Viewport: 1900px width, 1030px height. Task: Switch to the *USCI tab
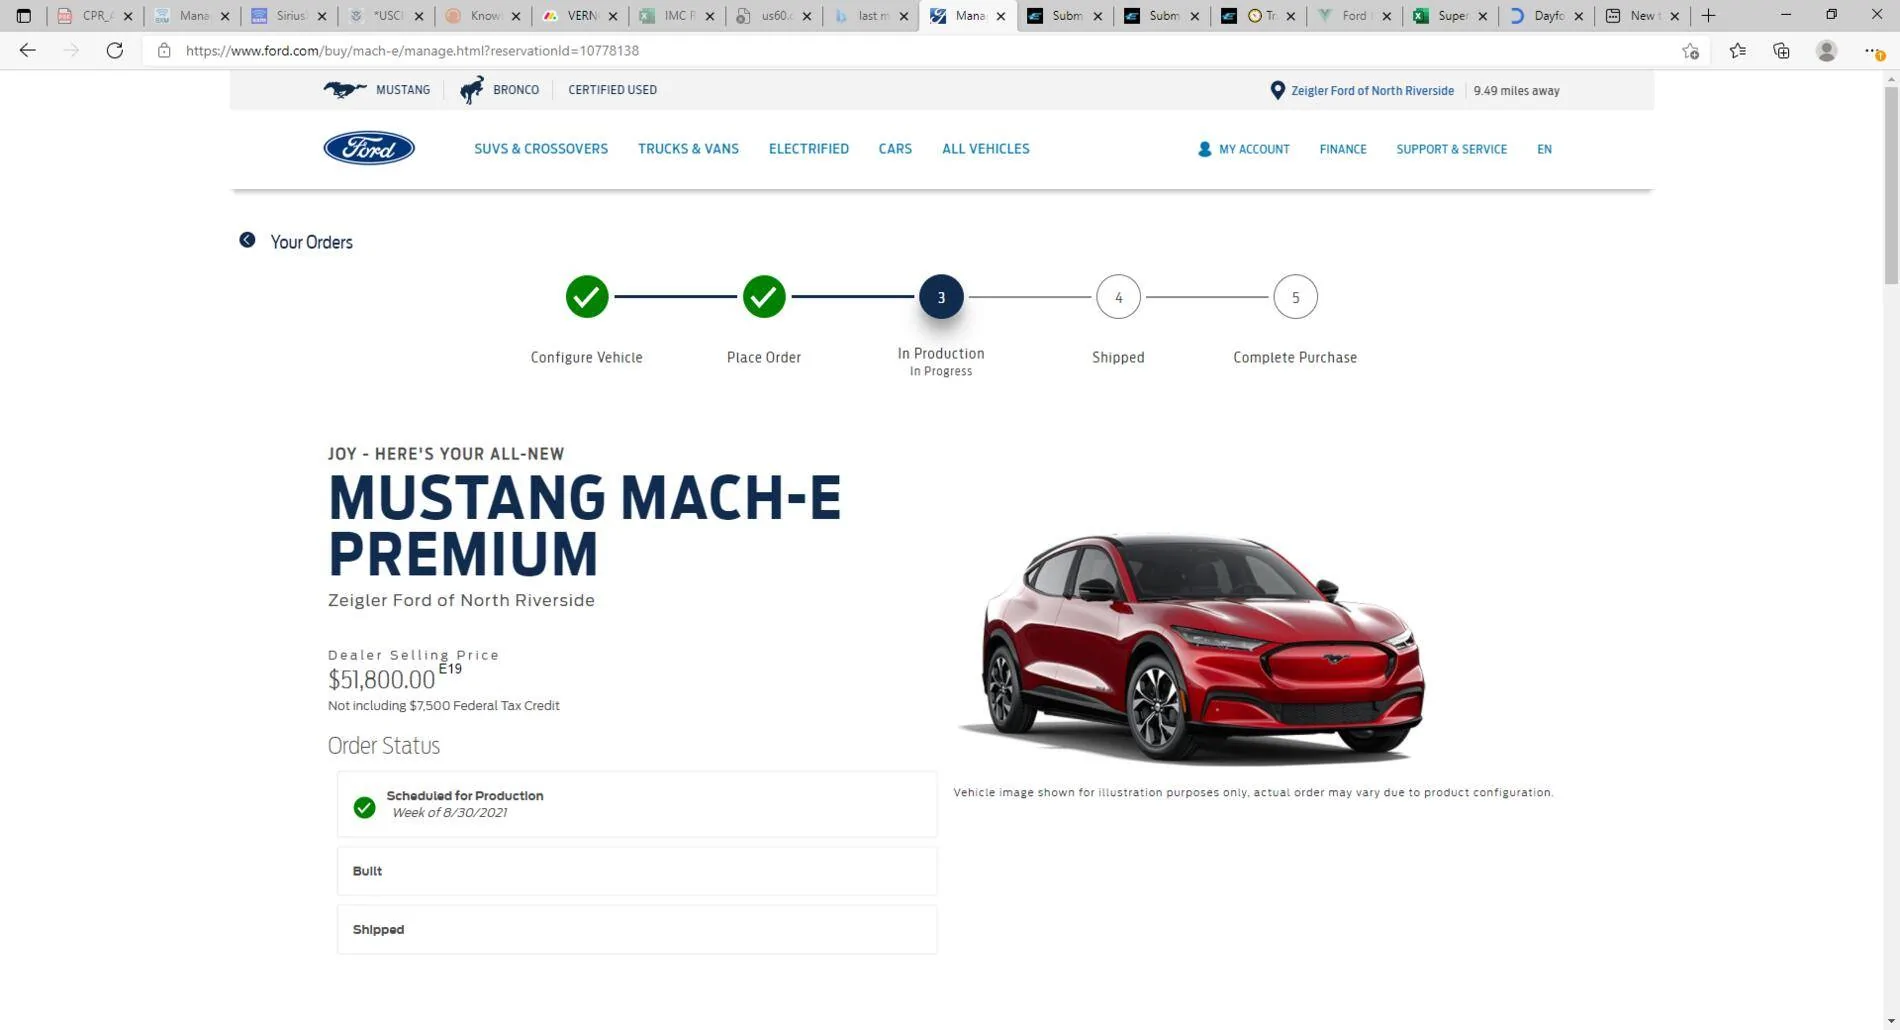tap(385, 16)
